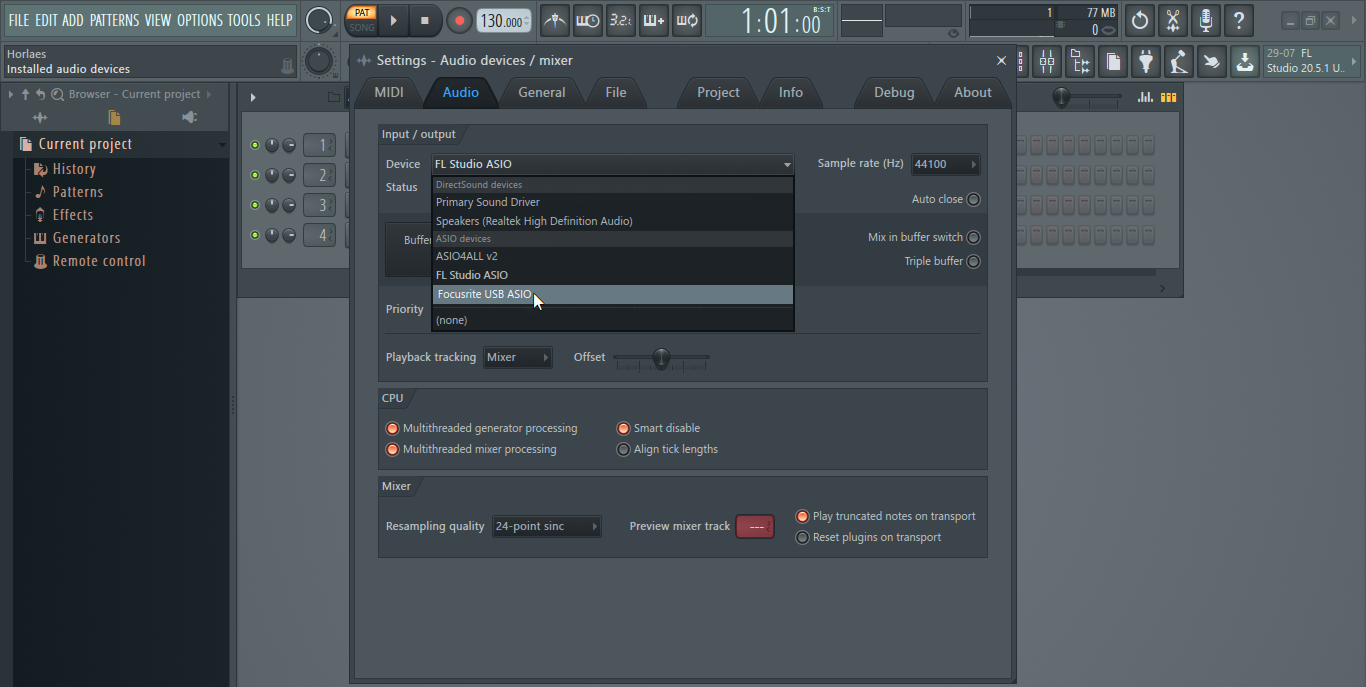Select the browser audio waveform tab icon

(40, 117)
